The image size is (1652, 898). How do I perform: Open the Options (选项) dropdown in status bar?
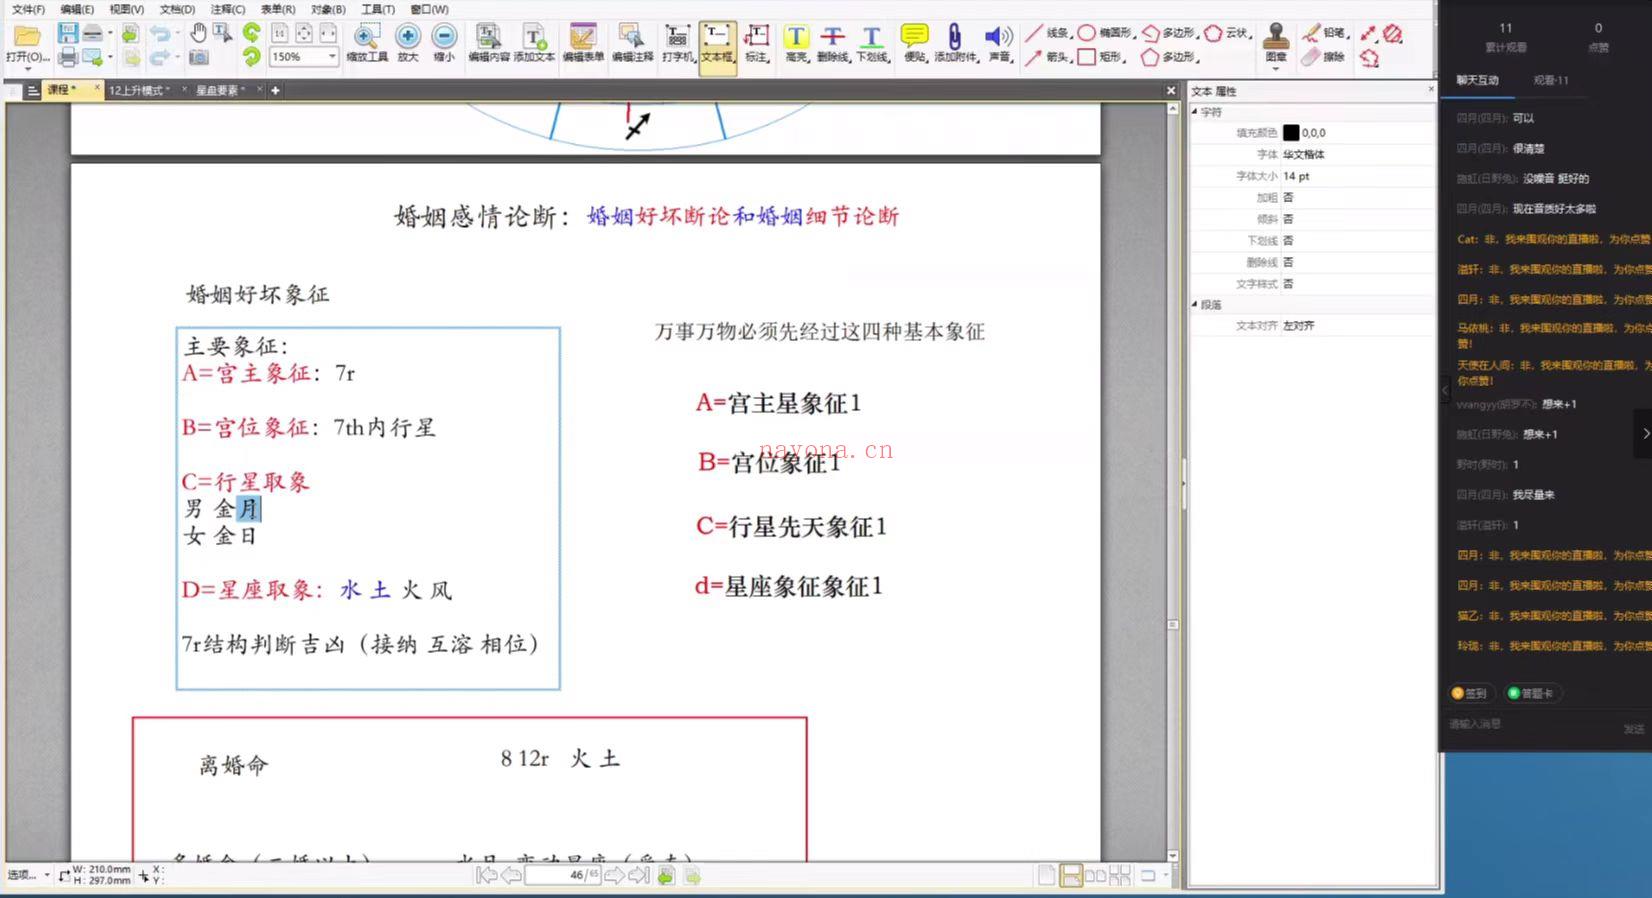tap(28, 875)
